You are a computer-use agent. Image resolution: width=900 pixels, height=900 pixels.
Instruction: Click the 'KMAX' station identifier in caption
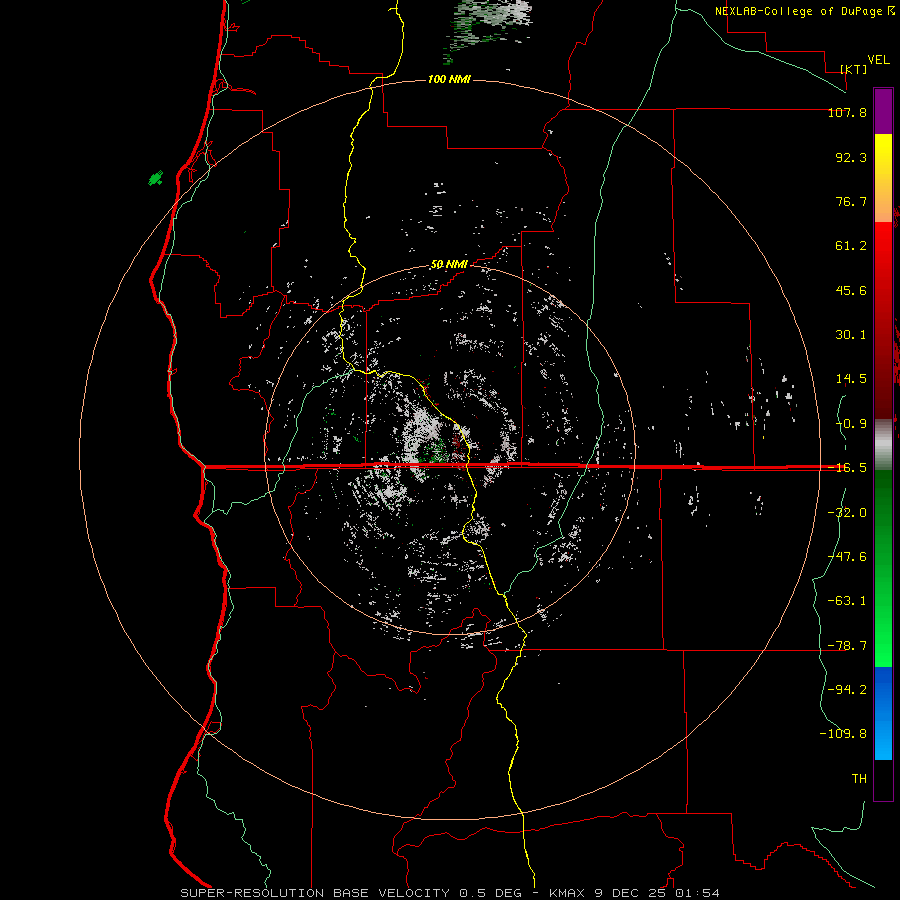point(567,893)
